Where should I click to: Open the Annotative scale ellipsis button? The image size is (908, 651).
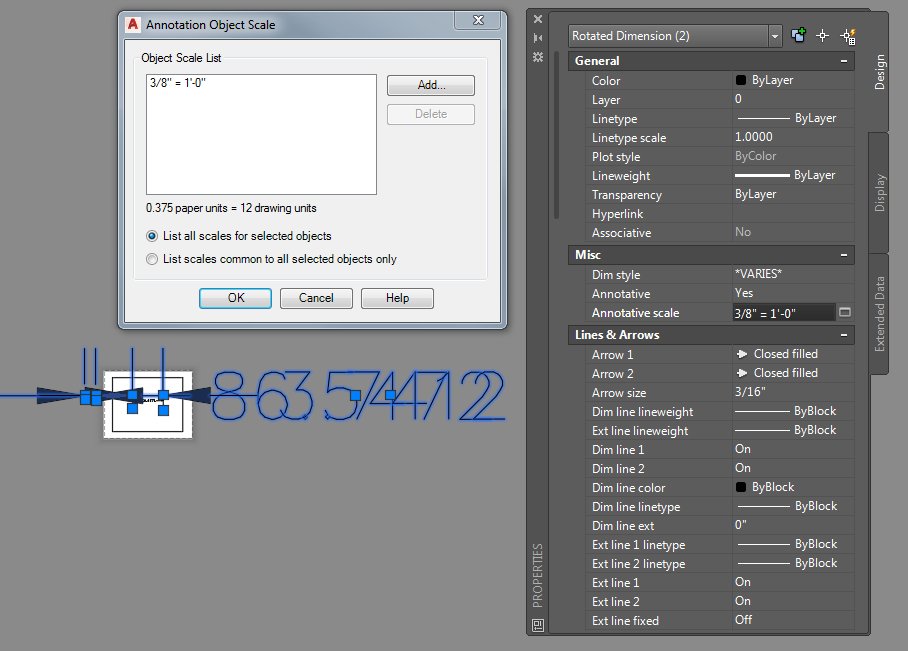845,313
